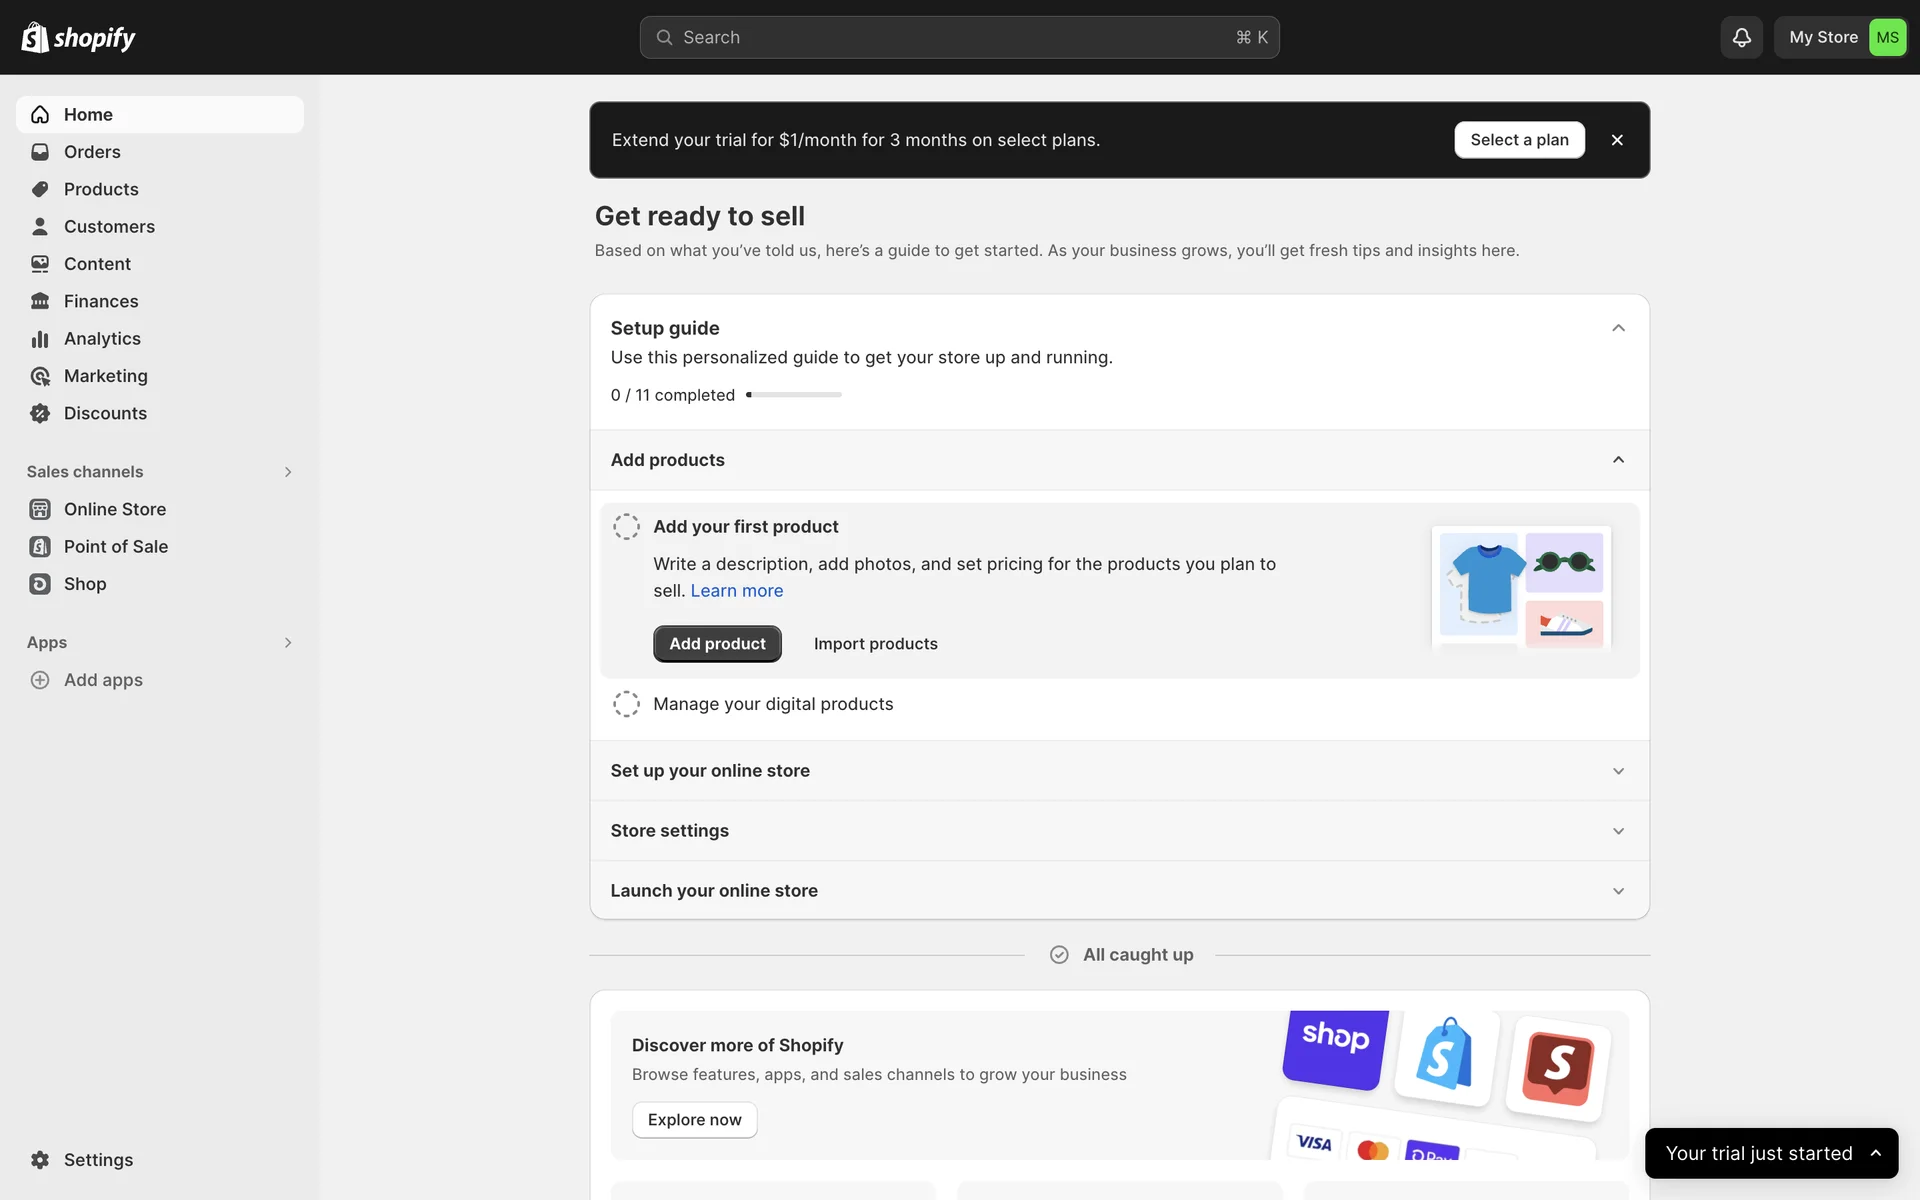Open the Products sidebar menu item
Viewport: 1920px width, 1200px height.
pos(101,189)
